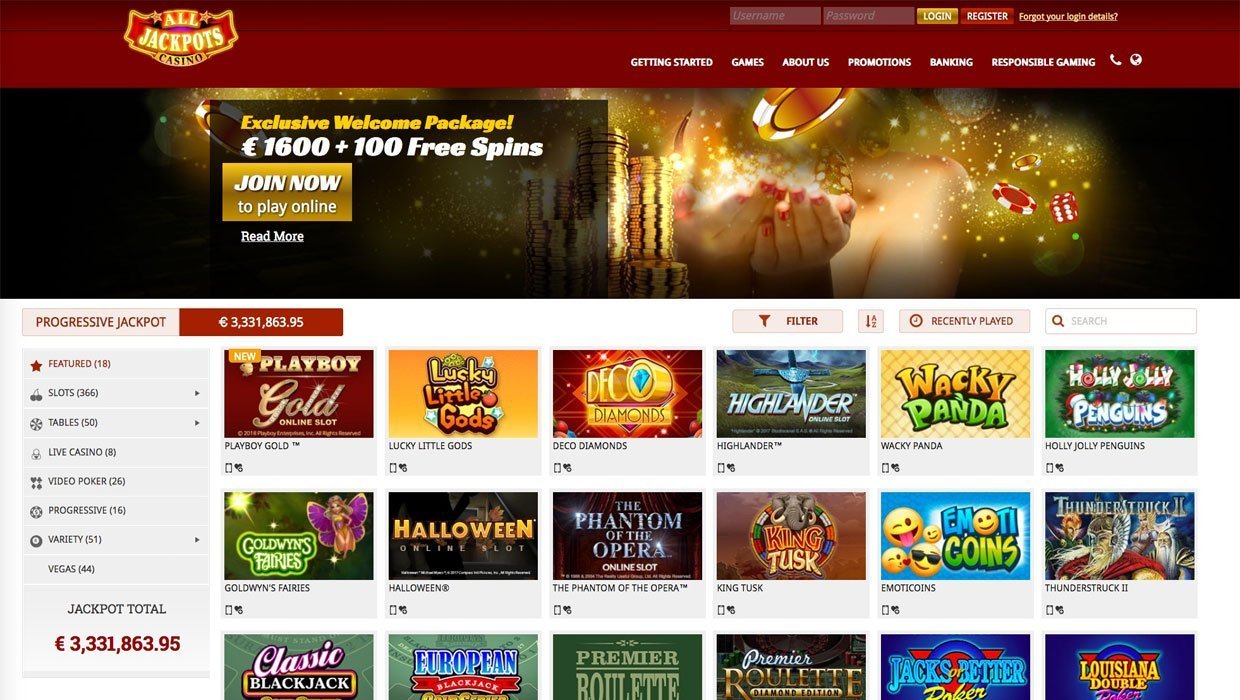Image resolution: width=1240 pixels, height=700 pixels.
Task: Focus the Username input field
Action: click(x=775, y=16)
